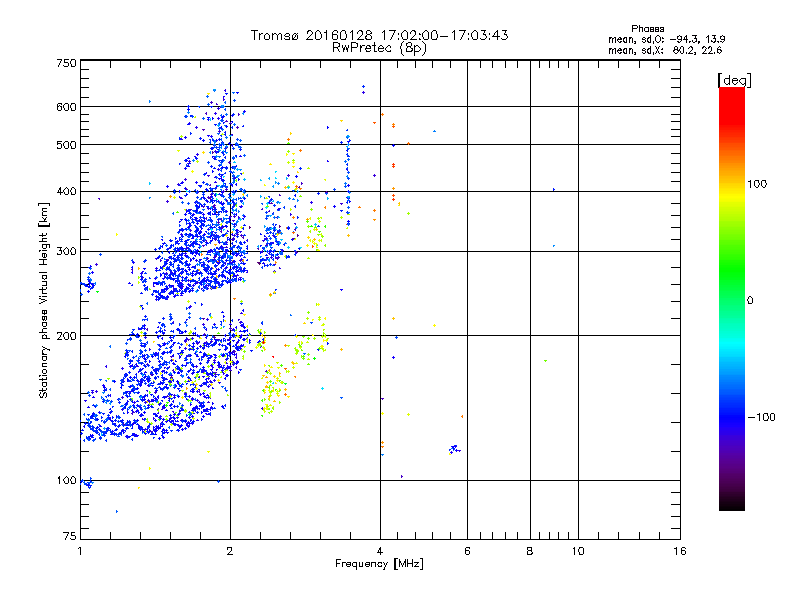Click the colorbar tick label '100'
The height and width of the screenshot is (600, 800).
point(757,184)
